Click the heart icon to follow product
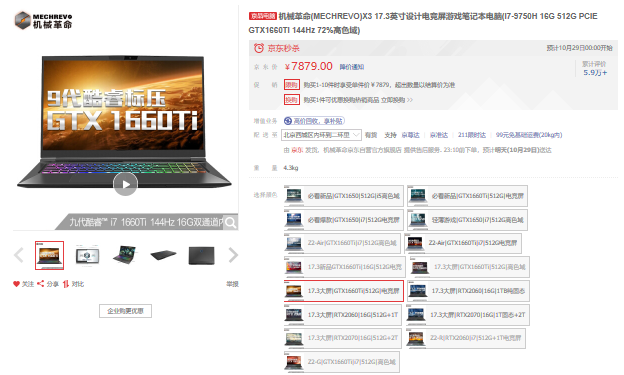This screenshot has height=375, width=624. point(16,284)
